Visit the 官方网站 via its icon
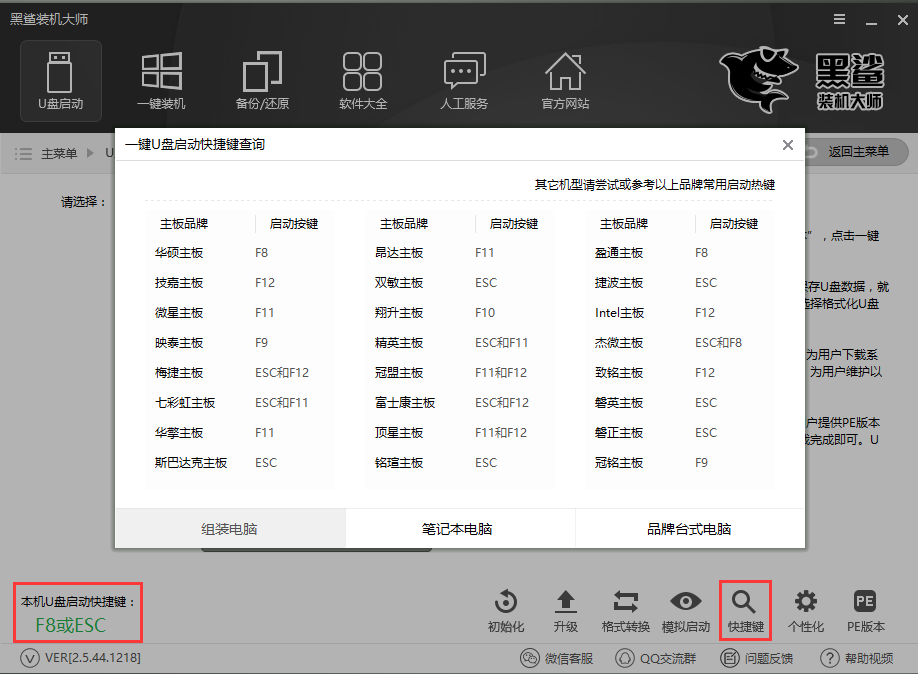Viewport: 918px width, 674px height. 564,80
